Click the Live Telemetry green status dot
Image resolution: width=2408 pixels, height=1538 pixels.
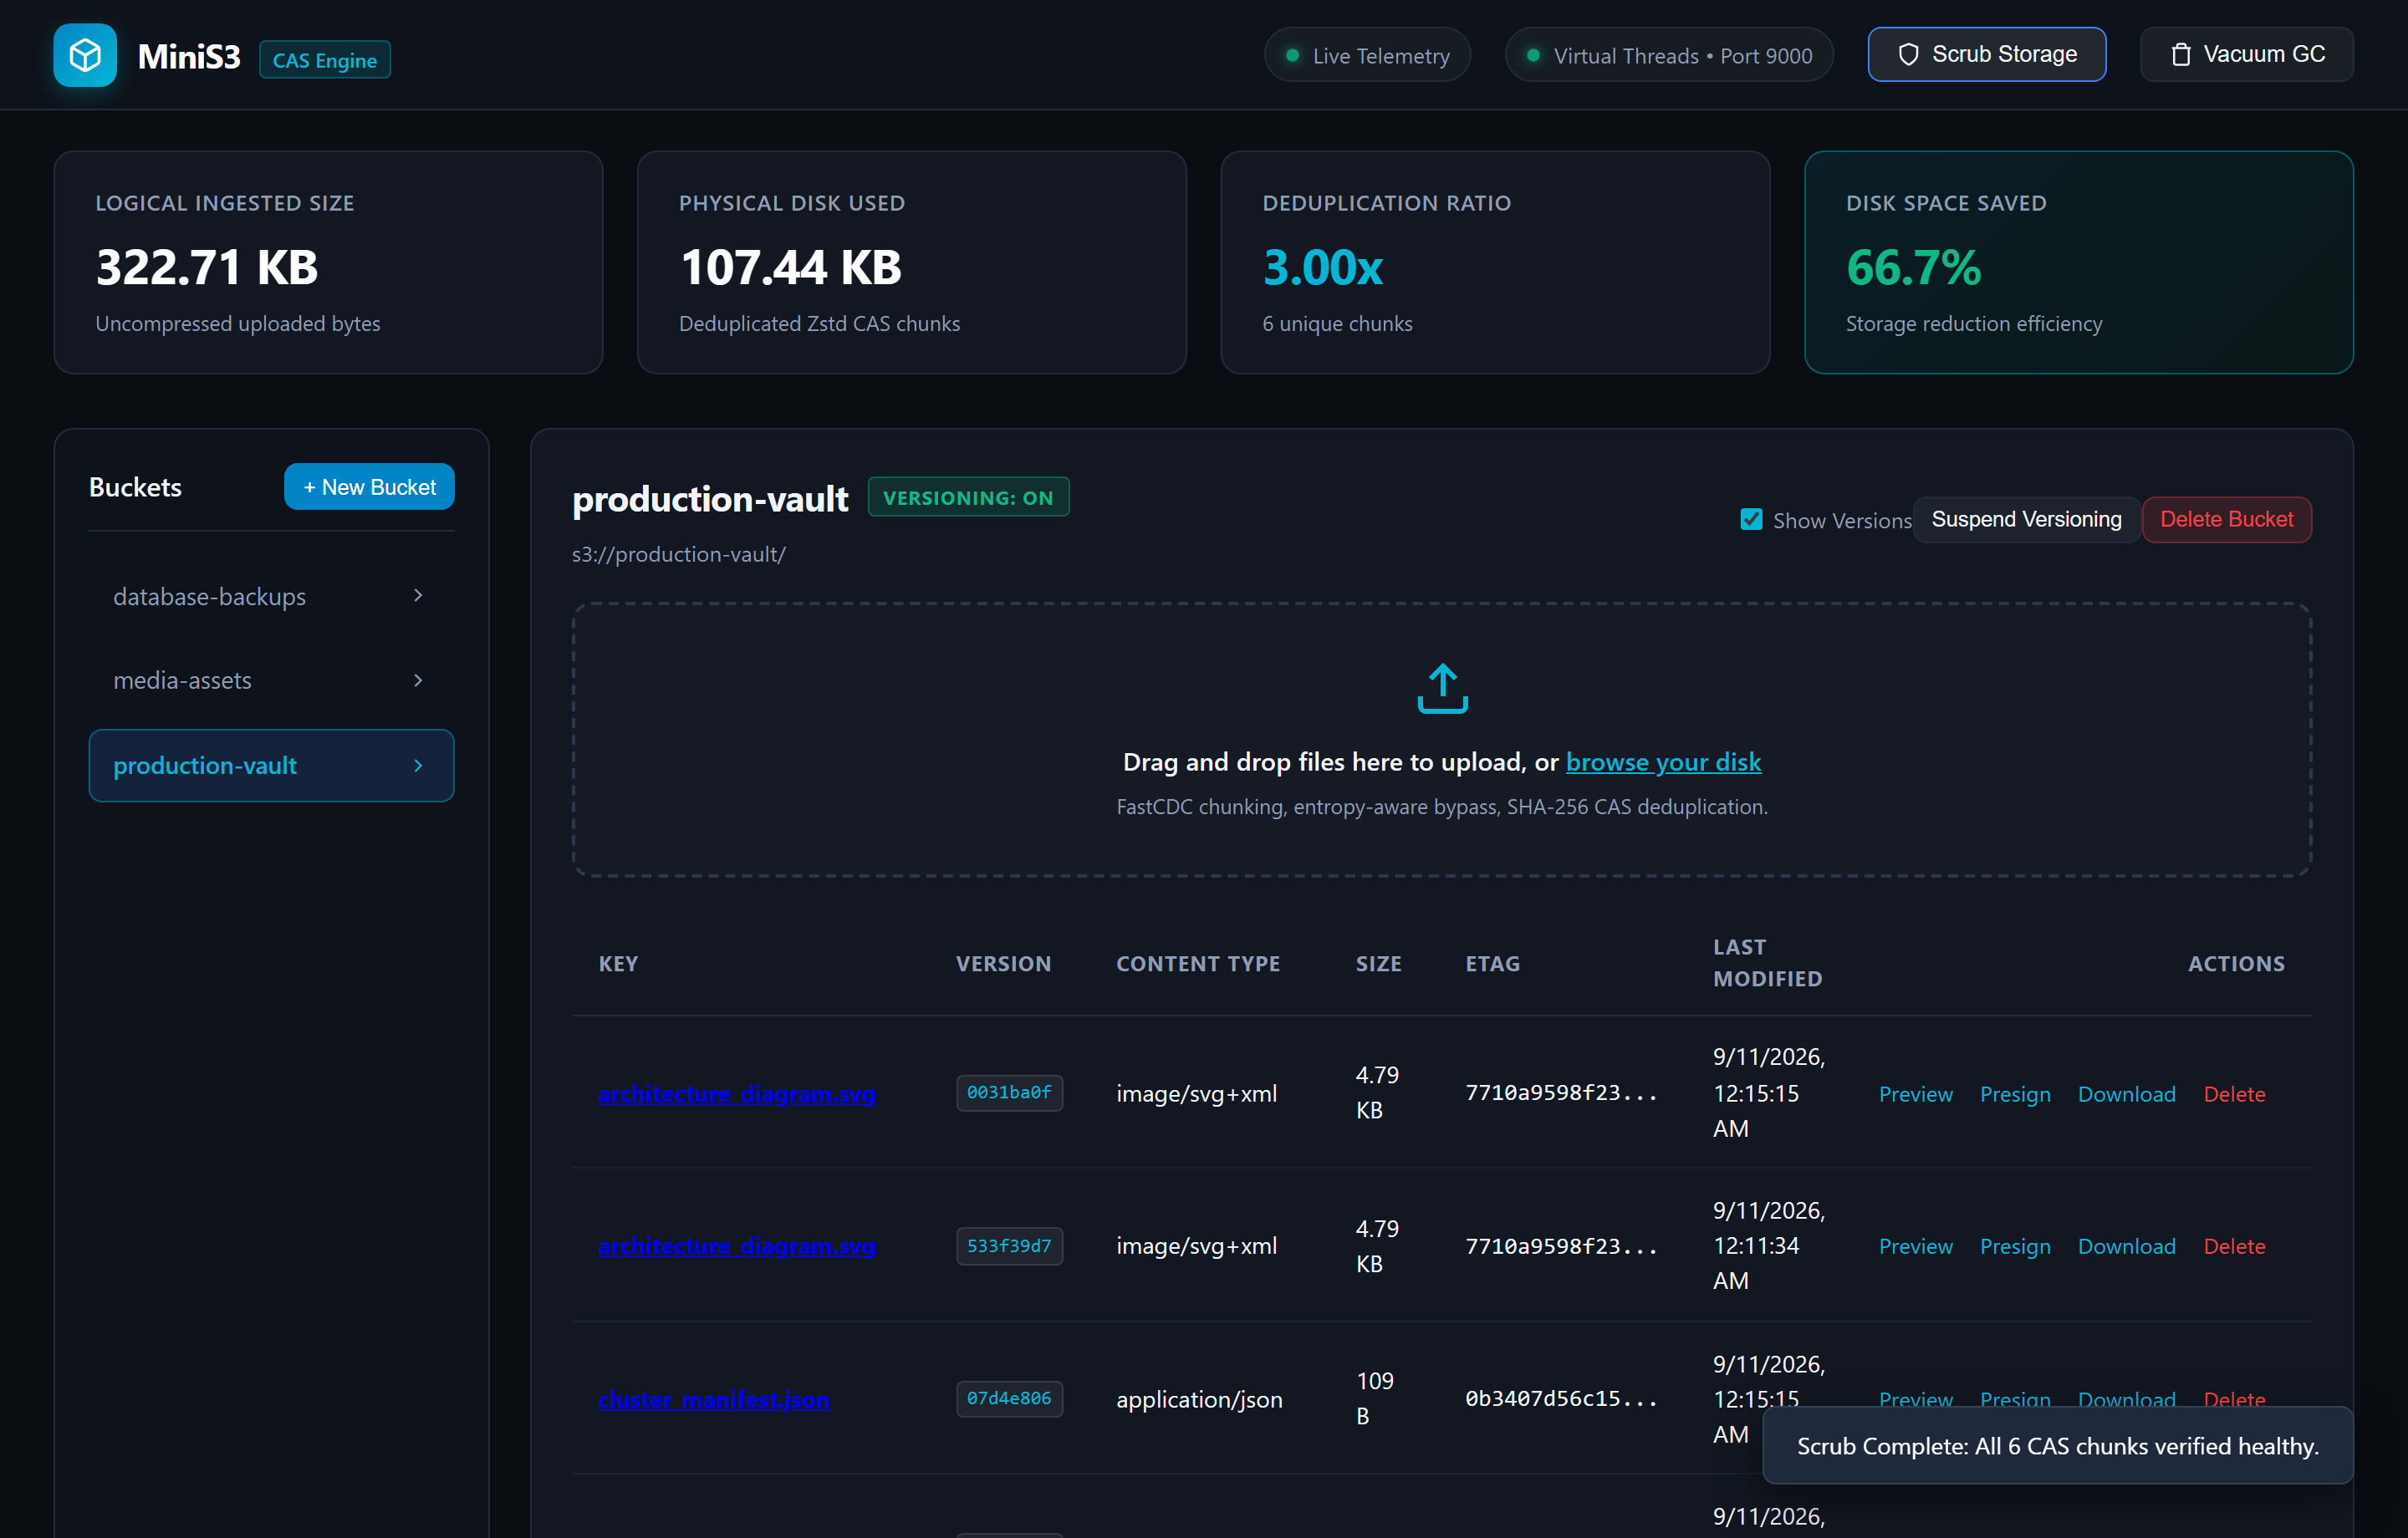click(x=1292, y=55)
